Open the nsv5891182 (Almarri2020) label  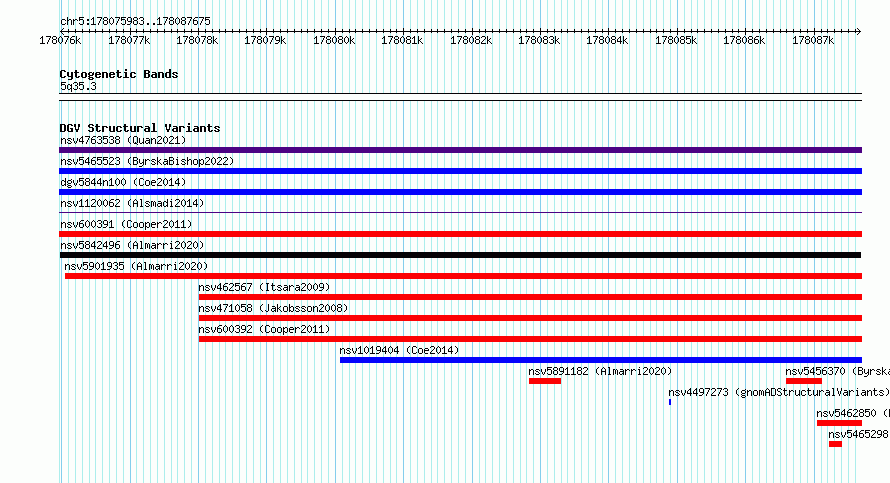pyautogui.click(x=600, y=371)
